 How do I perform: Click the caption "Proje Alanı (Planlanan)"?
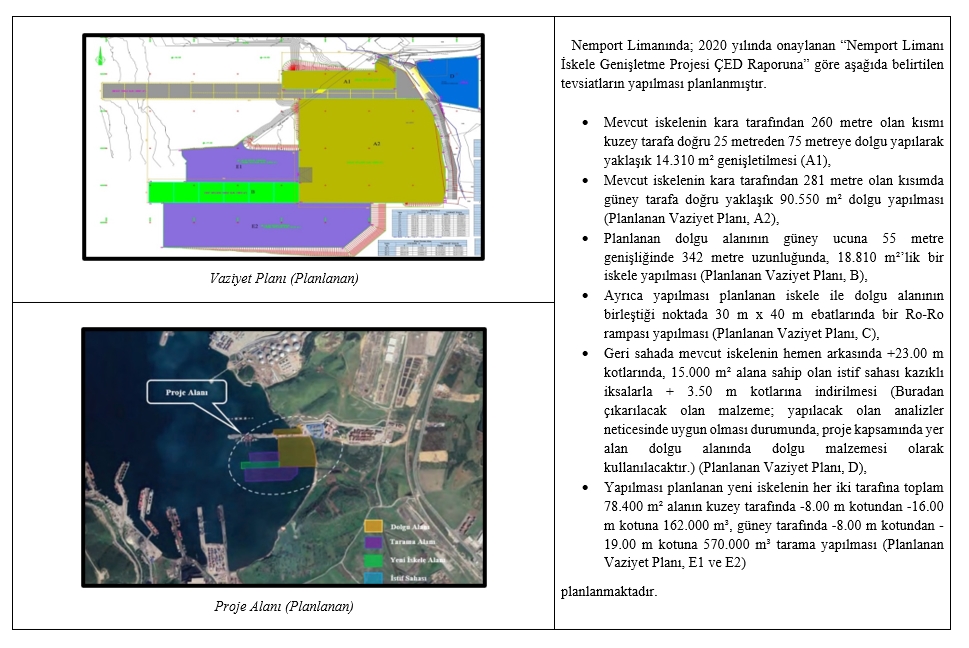click(284, 606)
